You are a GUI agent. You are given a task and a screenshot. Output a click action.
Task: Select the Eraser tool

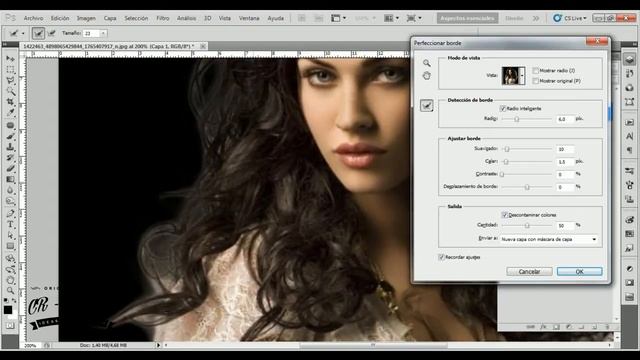[x=10, y=169]
